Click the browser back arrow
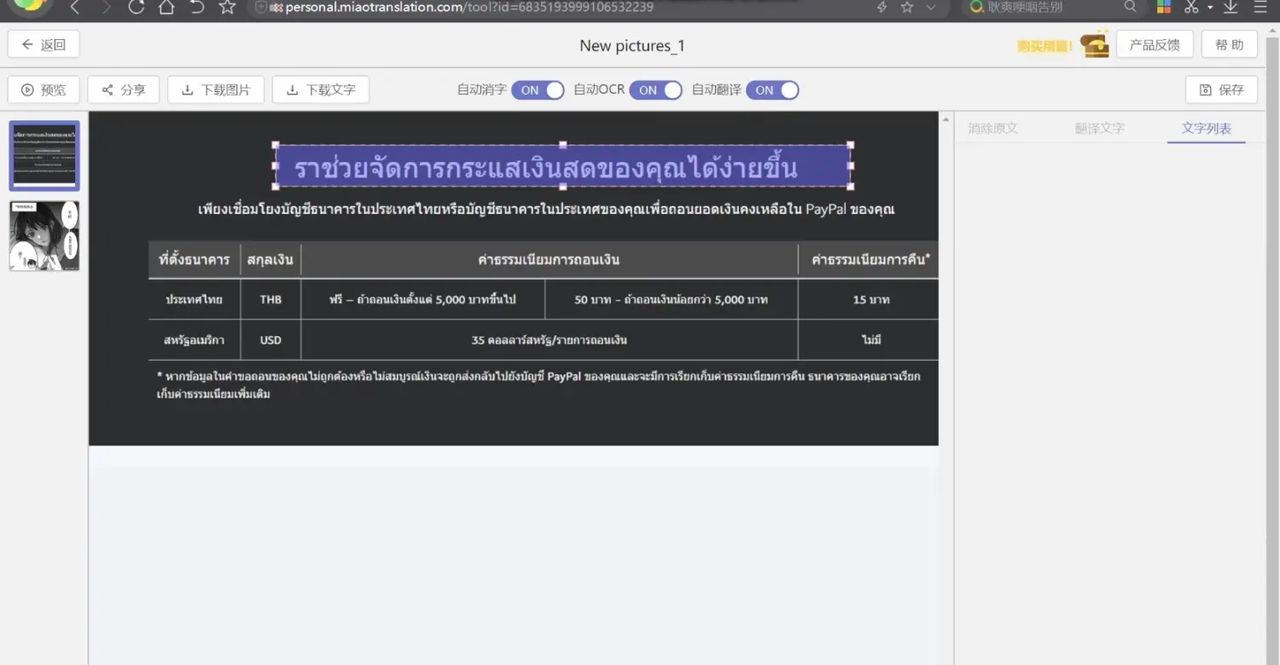The image size is (1280, 665). click(x=75, y=8)
